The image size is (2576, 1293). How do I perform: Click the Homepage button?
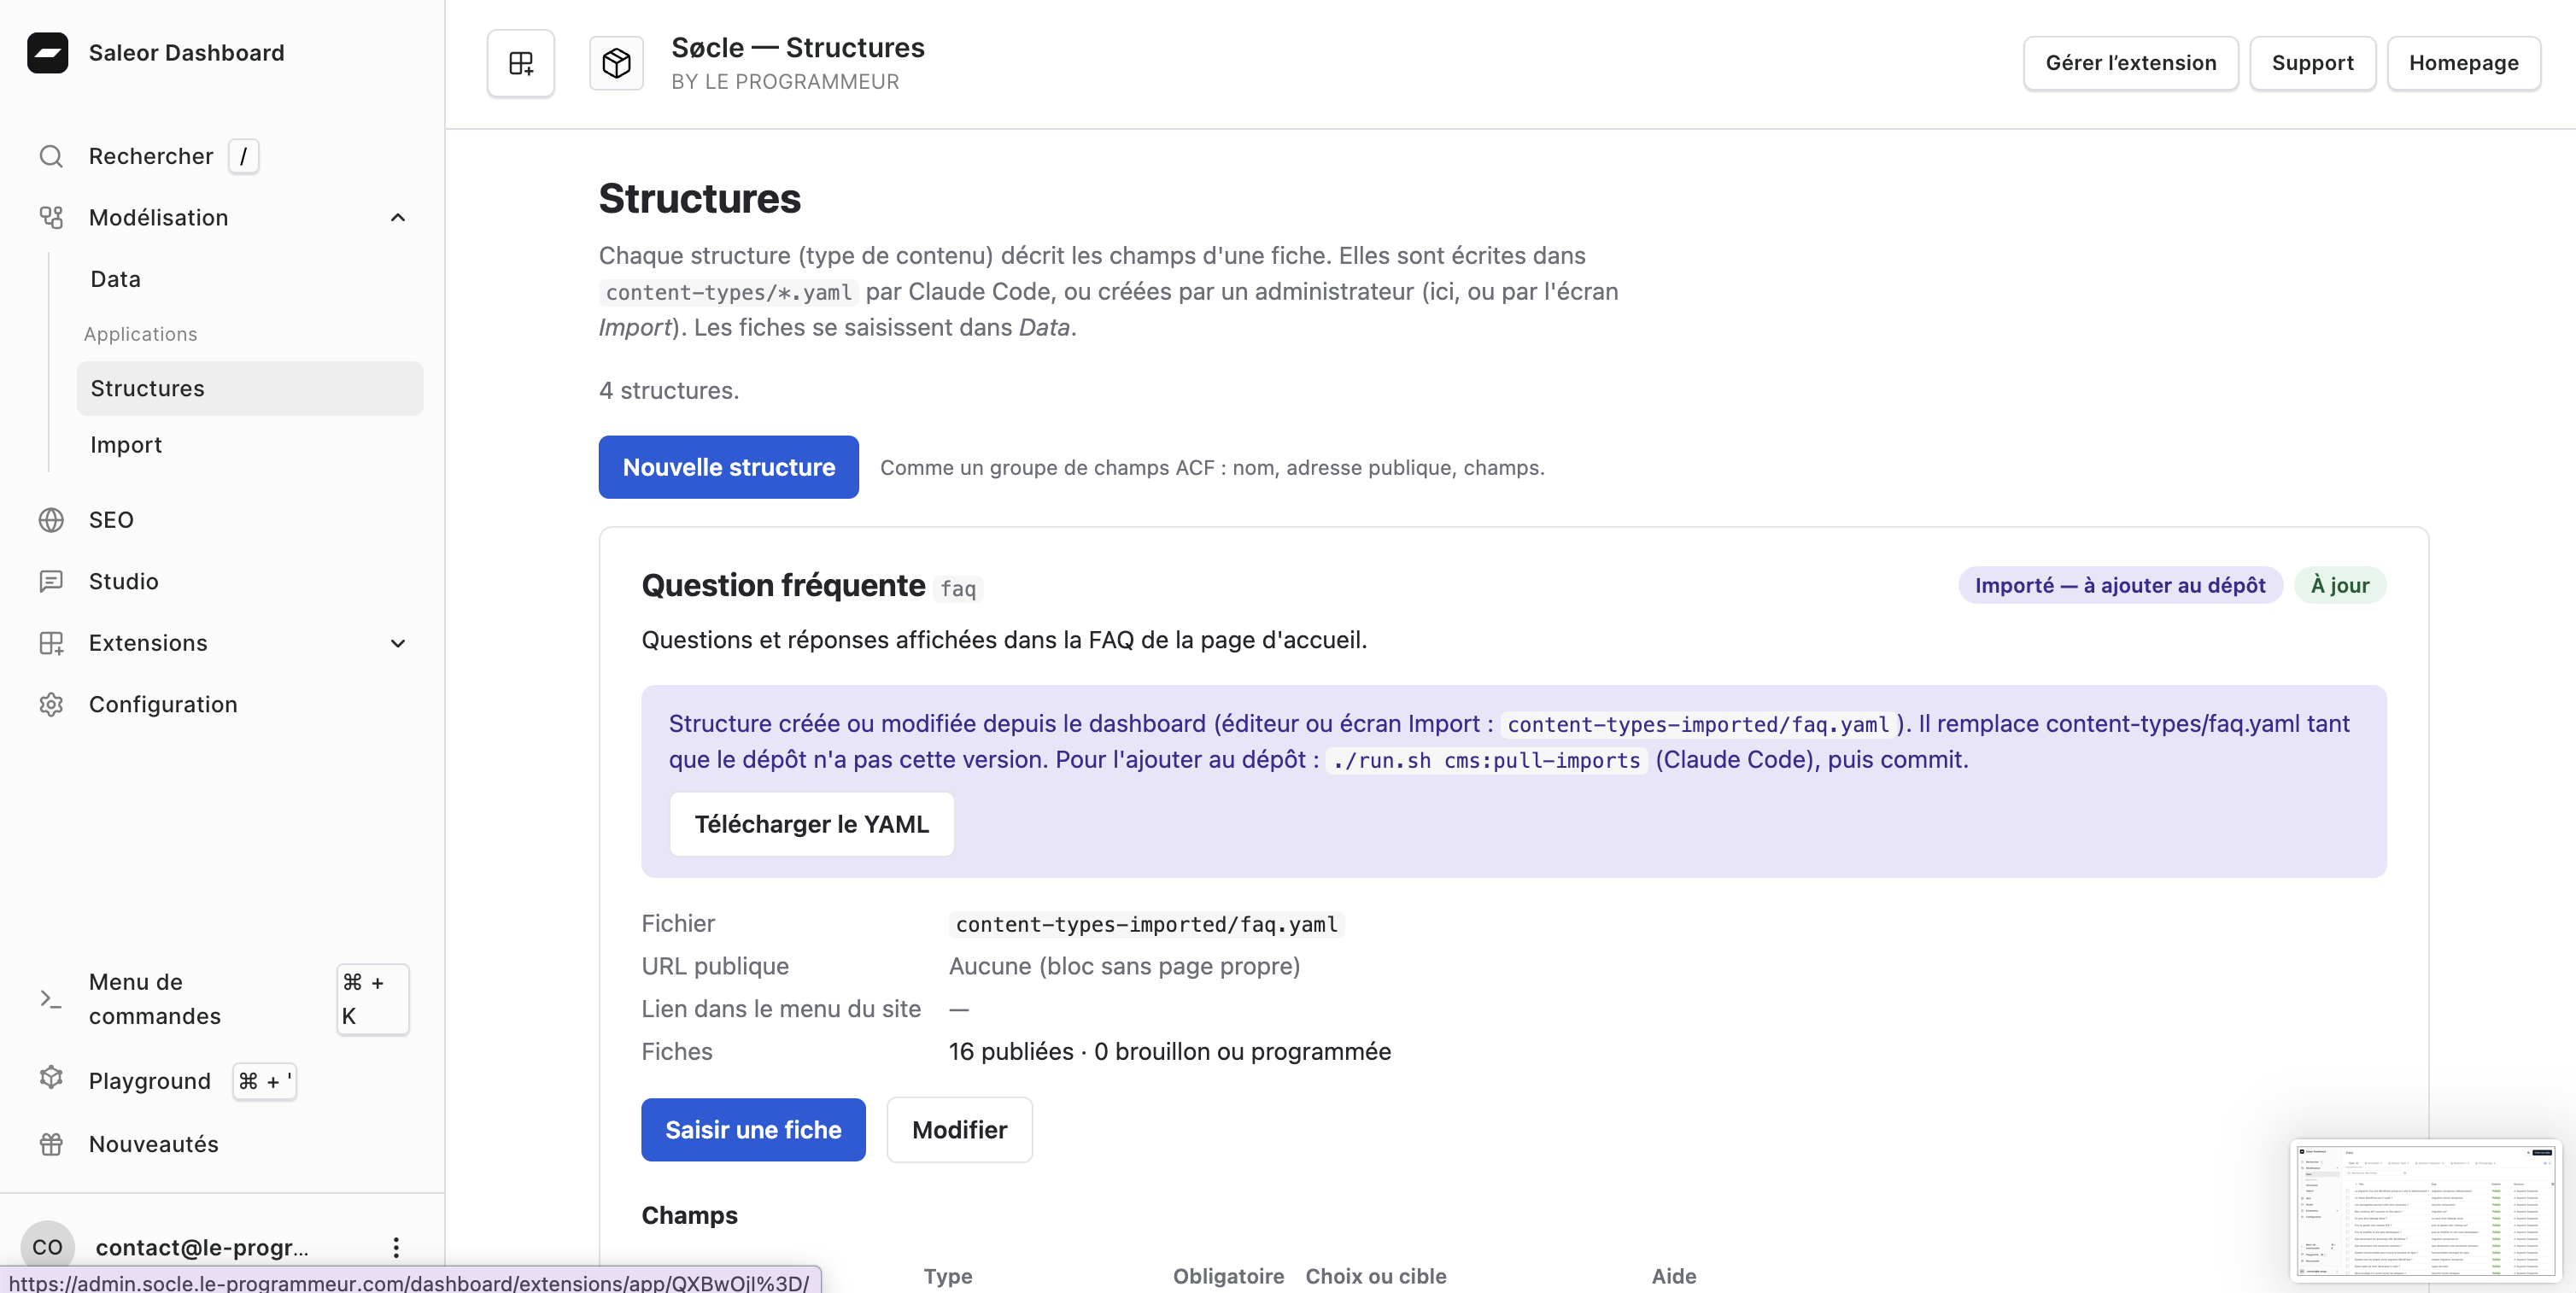click(x=2463, y=63)
